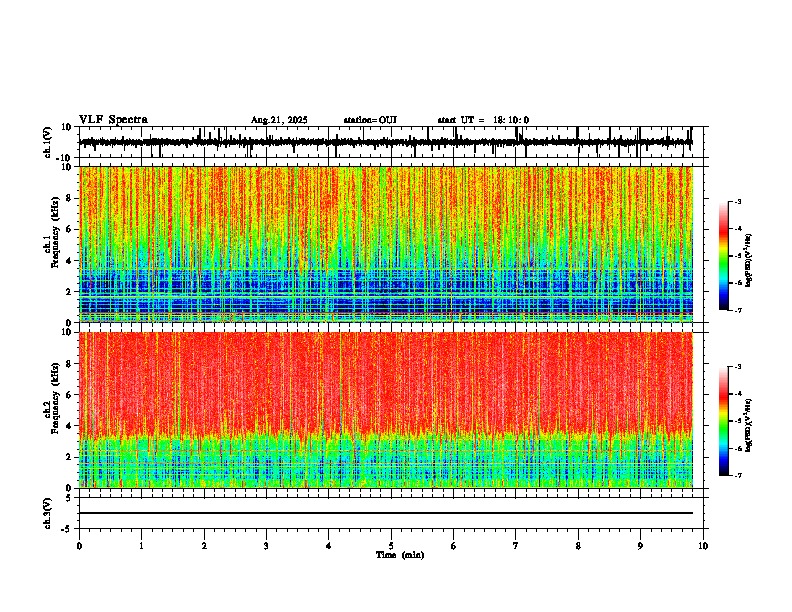
Task: Click time axis tick label "0"
Action: click(79, 546)
